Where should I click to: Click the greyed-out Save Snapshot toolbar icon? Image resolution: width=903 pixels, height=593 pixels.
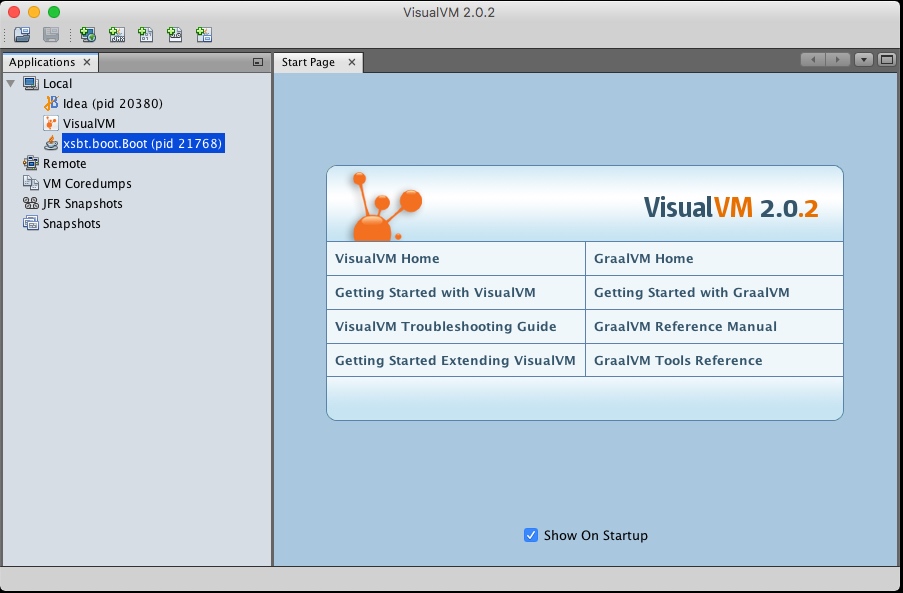pos(51,35)
